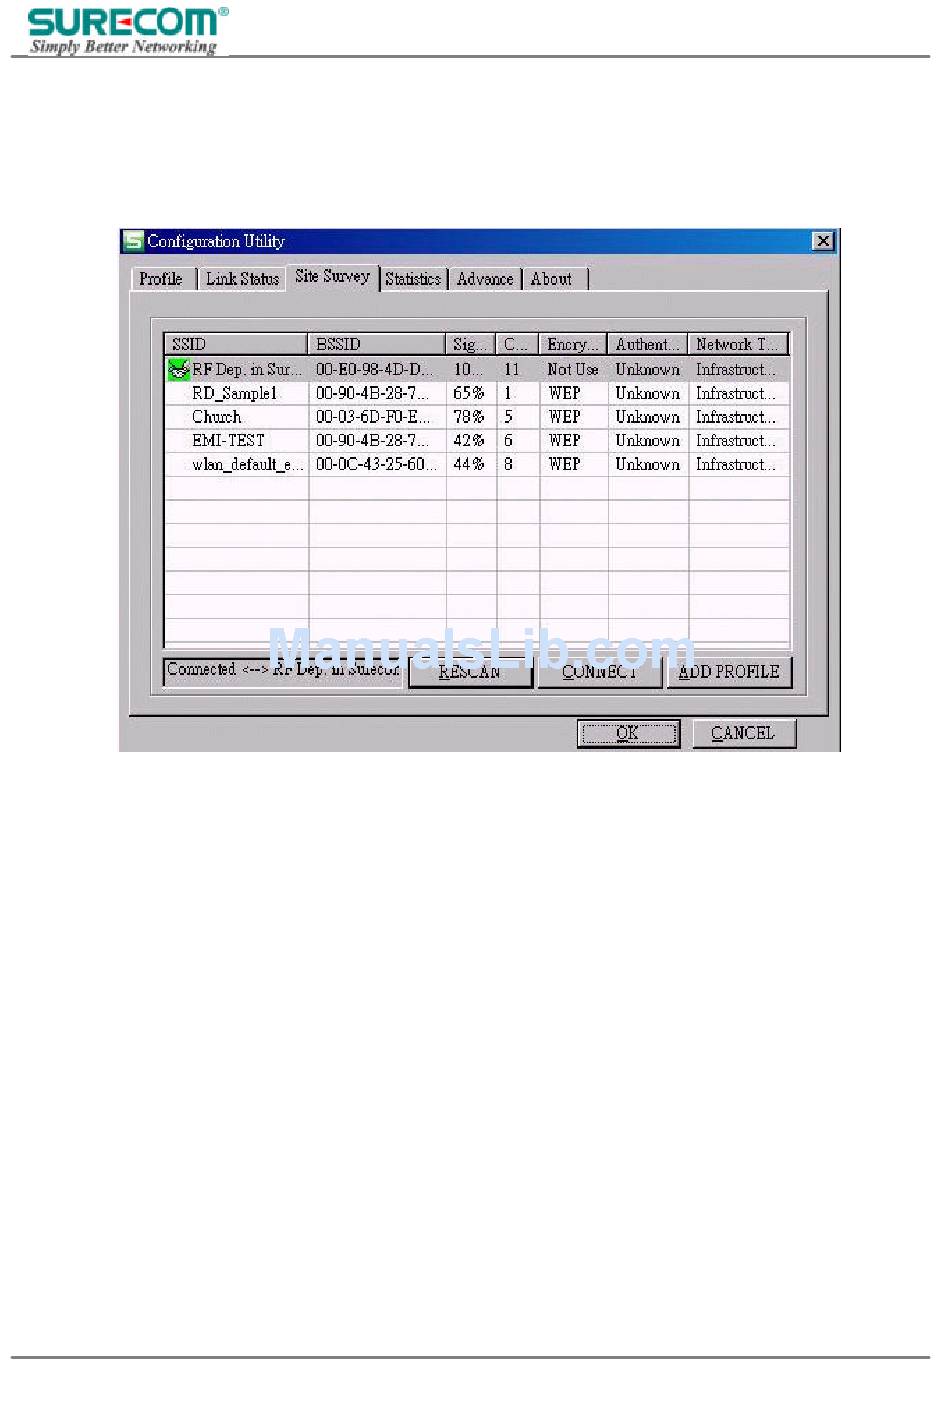Viewport: 950px width, 1407px height.
Task: Sort by BSSID column header
Action: point(376,344)
